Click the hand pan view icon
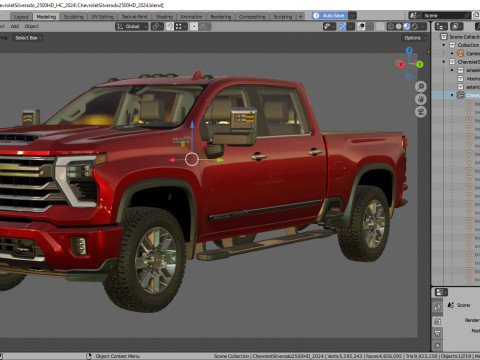The height and width of the screenshot is (360, 480). pyautogui.click(x=421, y=99)
